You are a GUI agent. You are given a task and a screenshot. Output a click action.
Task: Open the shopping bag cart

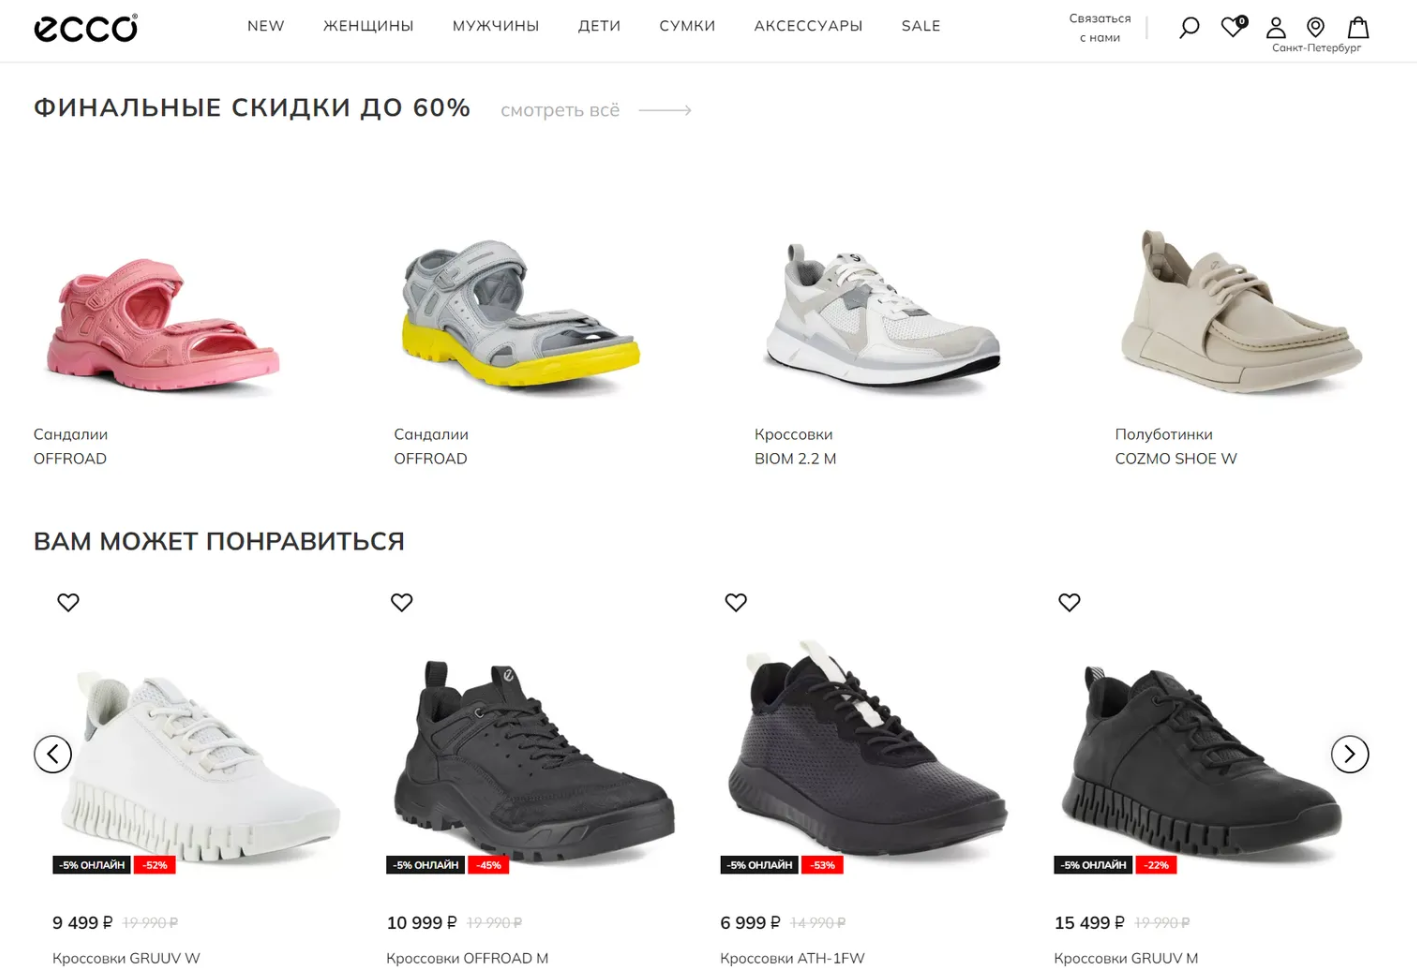click(1358, 27)
